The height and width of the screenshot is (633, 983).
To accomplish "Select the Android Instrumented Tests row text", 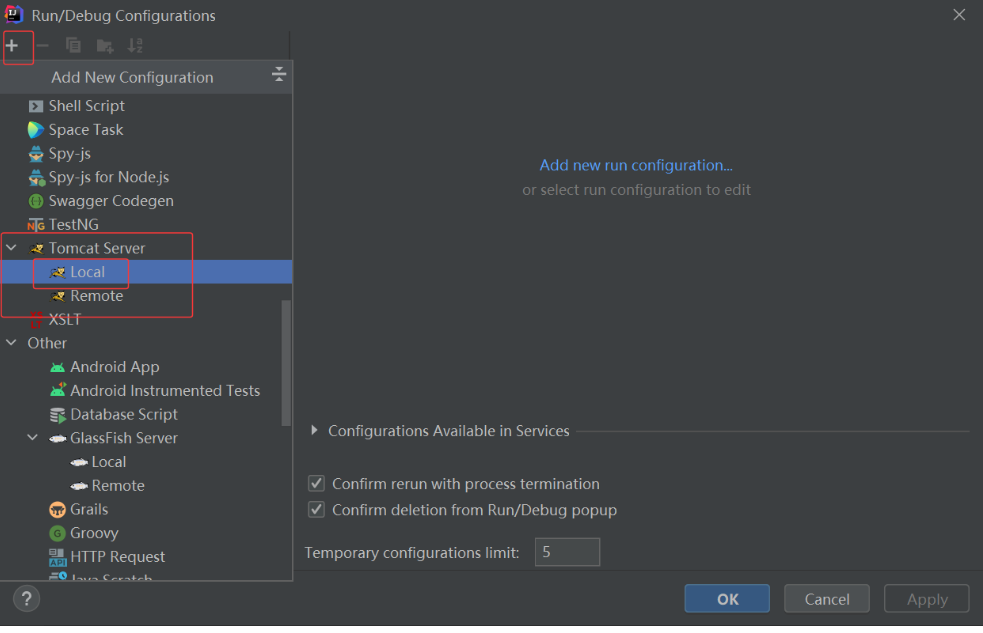I will [165, 391].
